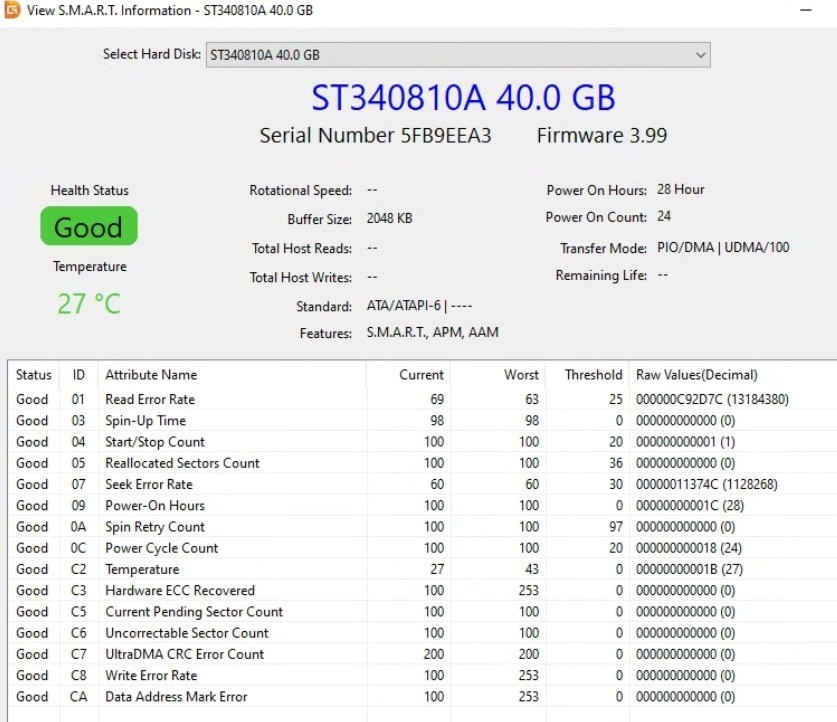Click raw value 000000000018 (24)
This screenshot has height=722, width=837.
[689, 548]
